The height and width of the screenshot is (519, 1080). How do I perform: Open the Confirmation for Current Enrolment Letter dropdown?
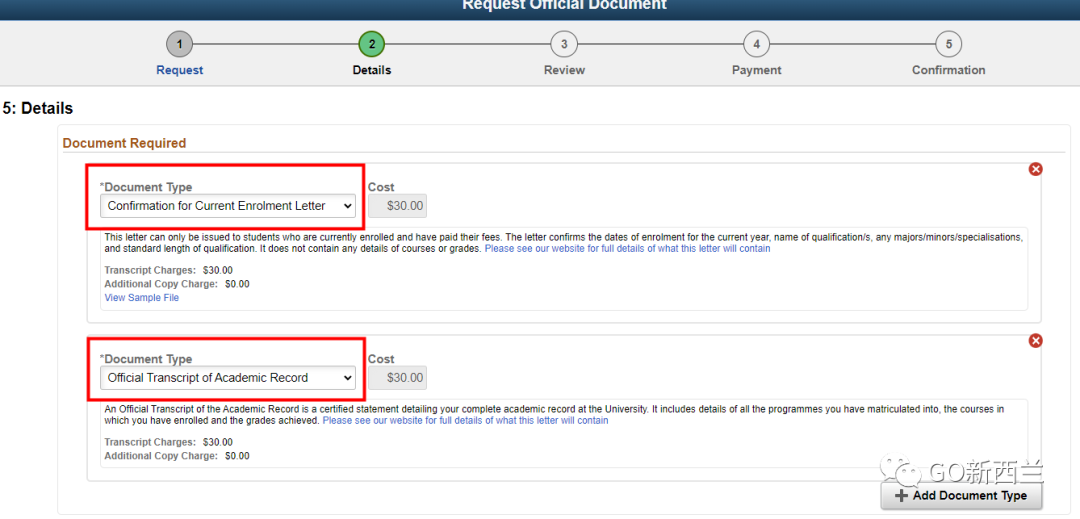point(228,206)
